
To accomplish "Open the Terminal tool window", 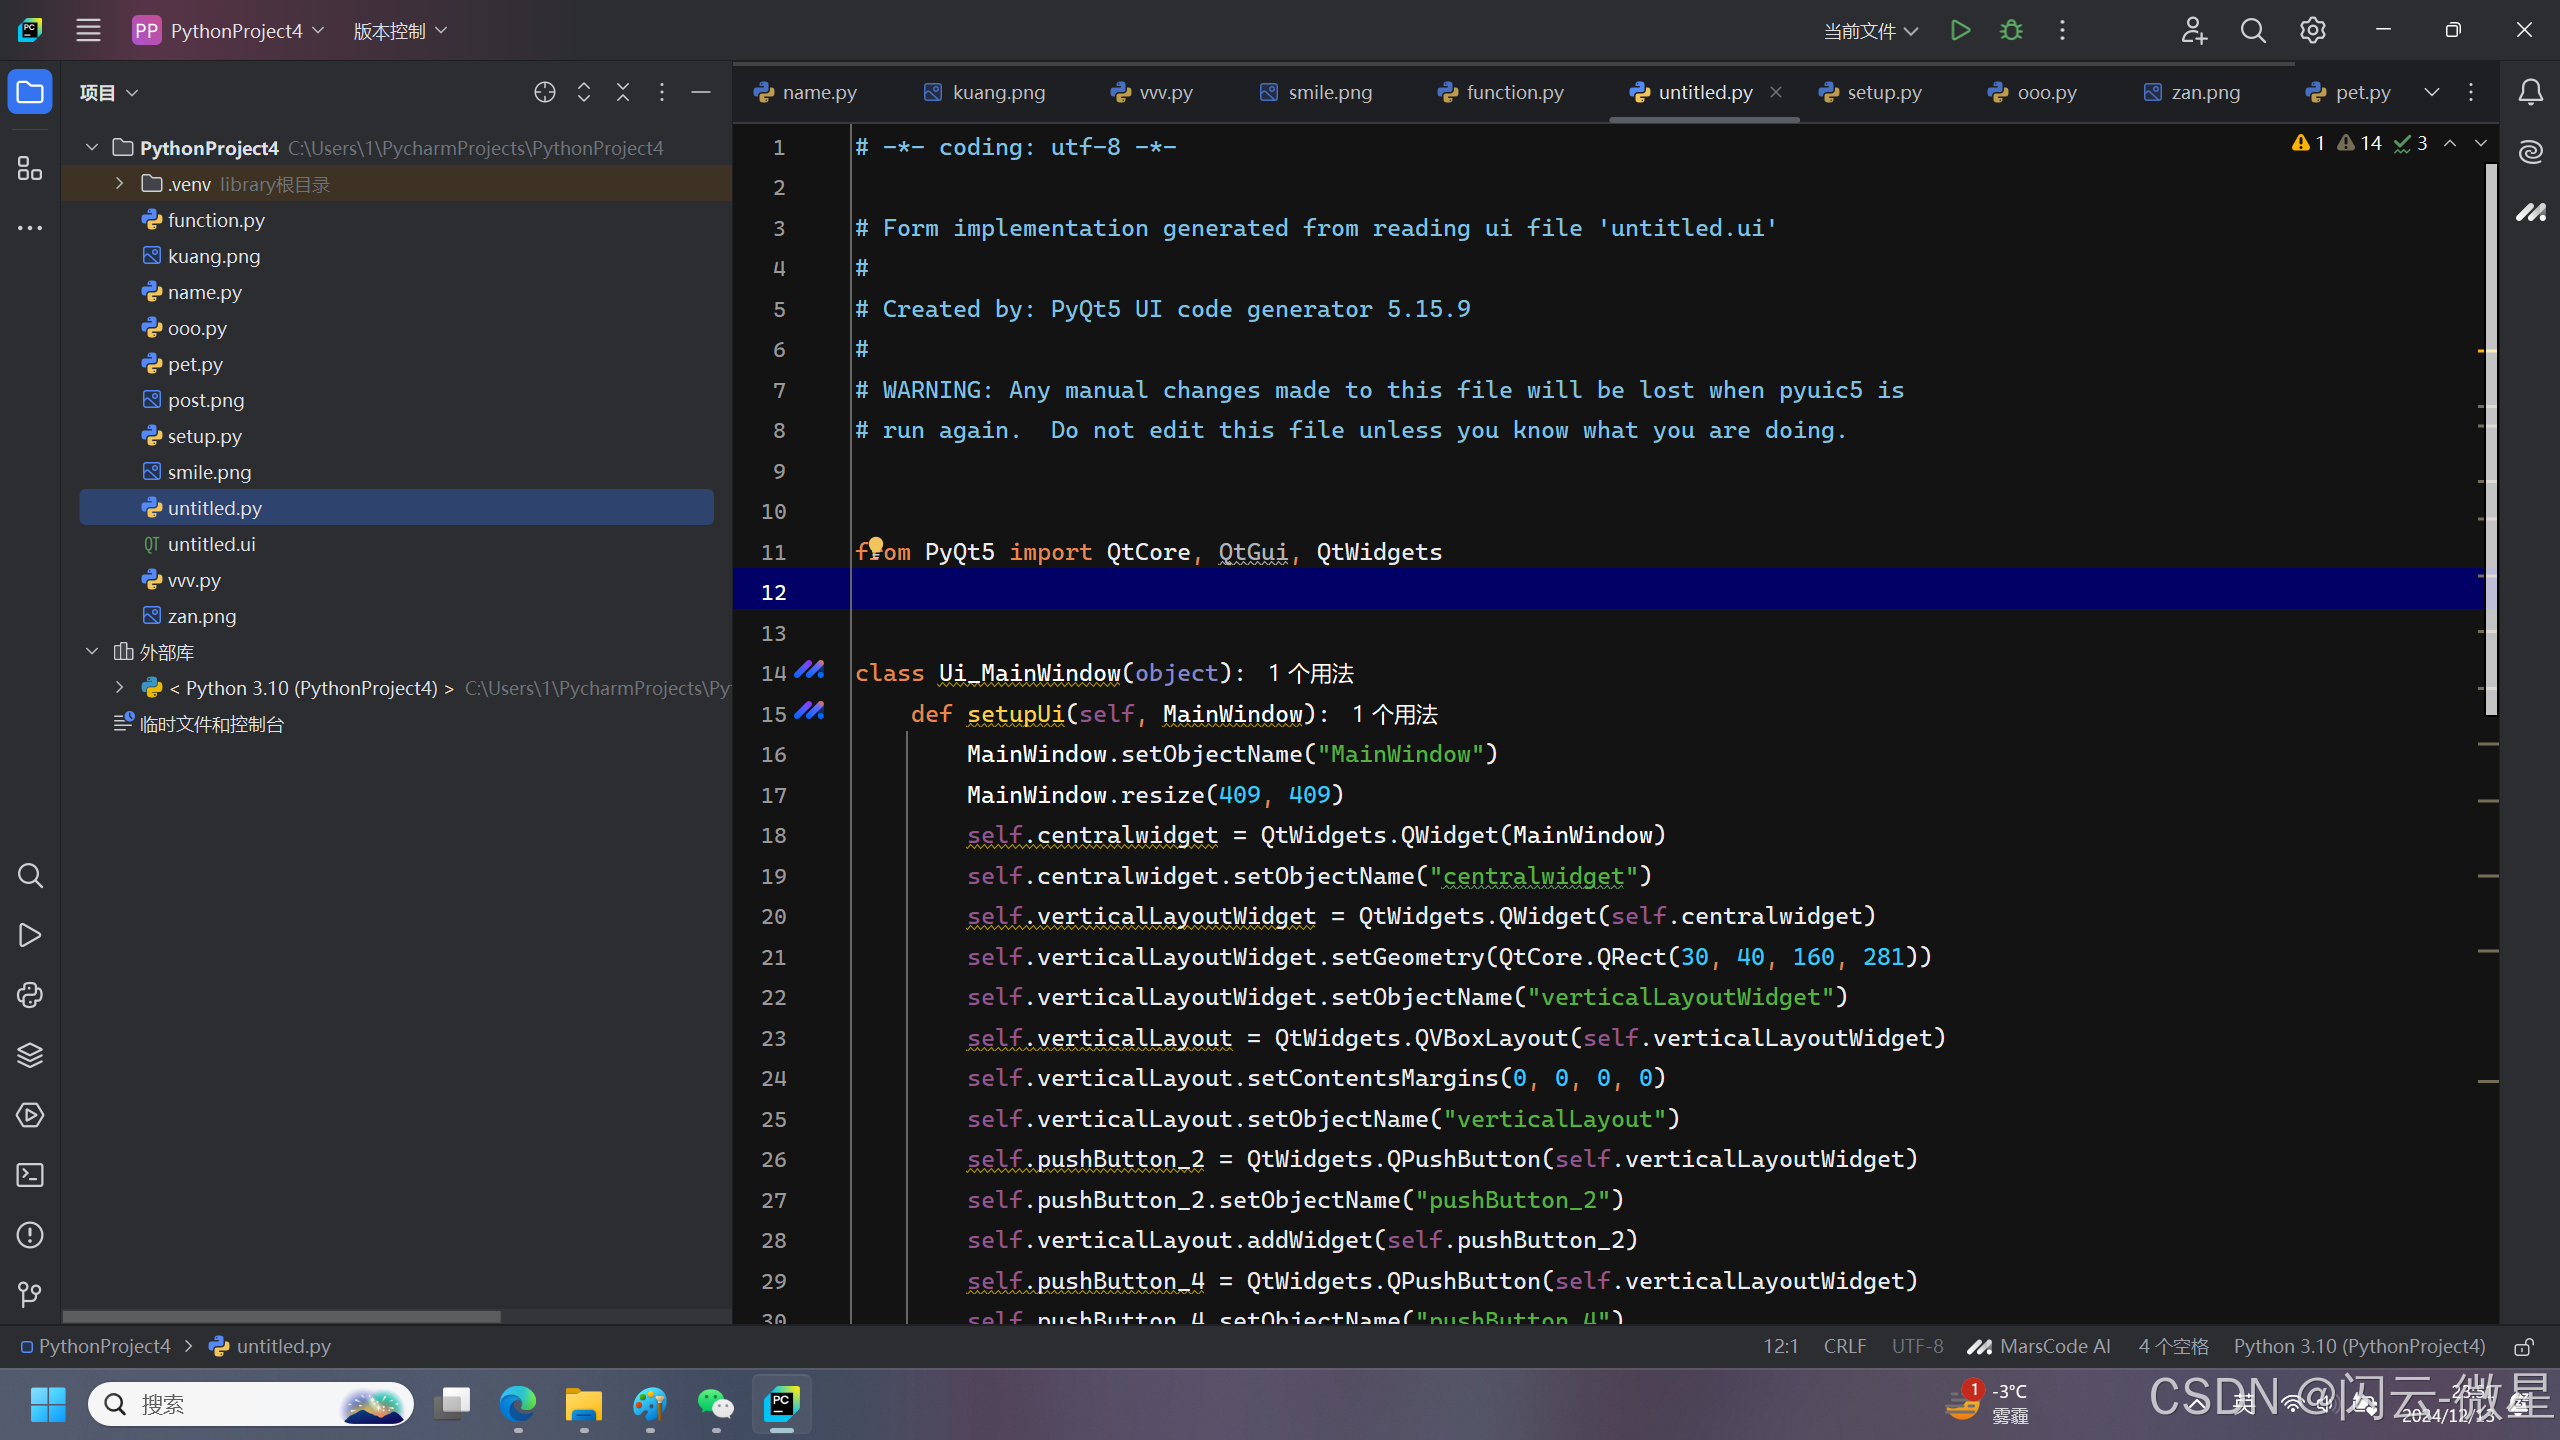I will pos(30,1175).
